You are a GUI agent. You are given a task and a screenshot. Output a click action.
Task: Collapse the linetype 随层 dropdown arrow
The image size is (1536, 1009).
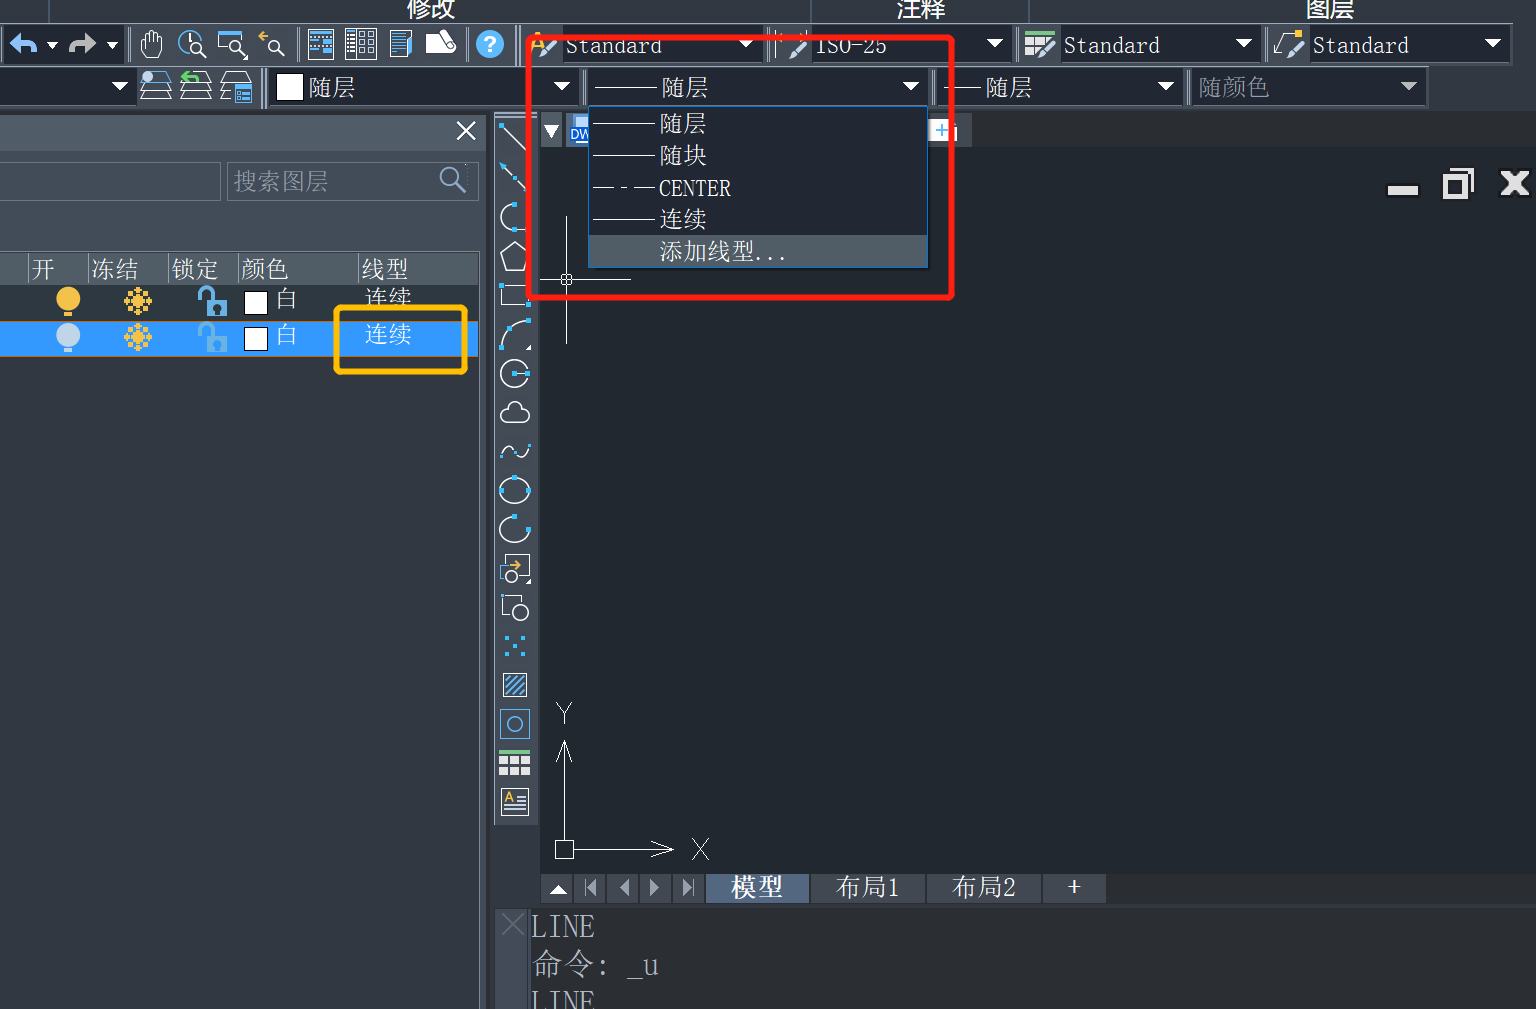[x=911, y=87]
